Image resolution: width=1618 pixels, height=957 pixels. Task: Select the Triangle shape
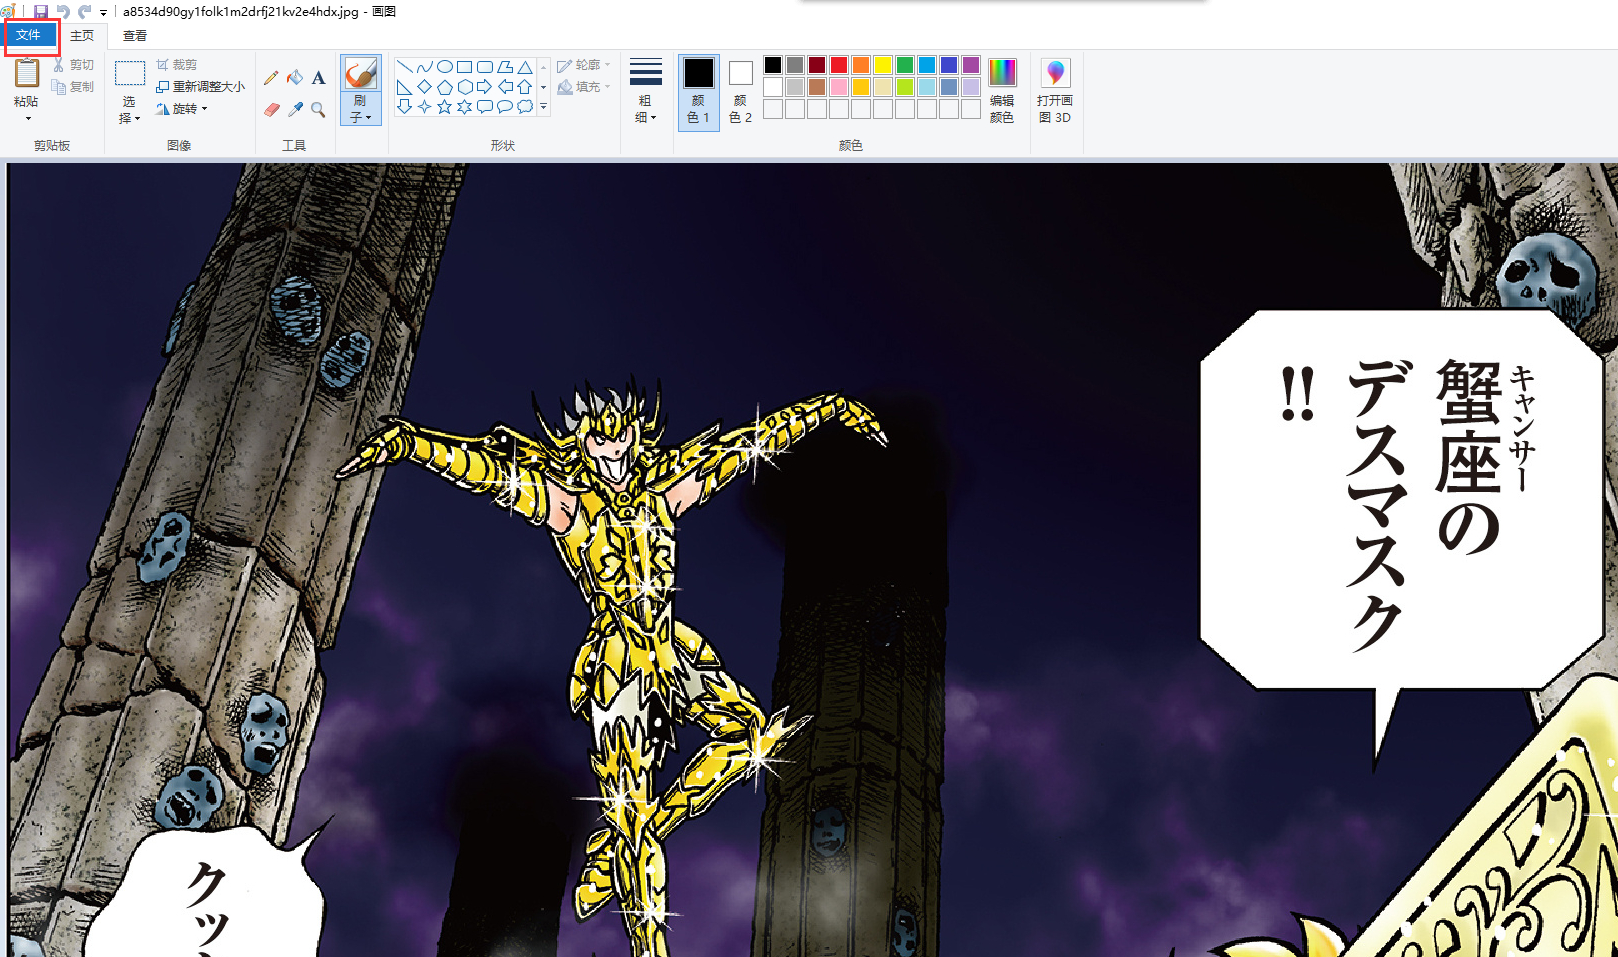coord(525,67)
